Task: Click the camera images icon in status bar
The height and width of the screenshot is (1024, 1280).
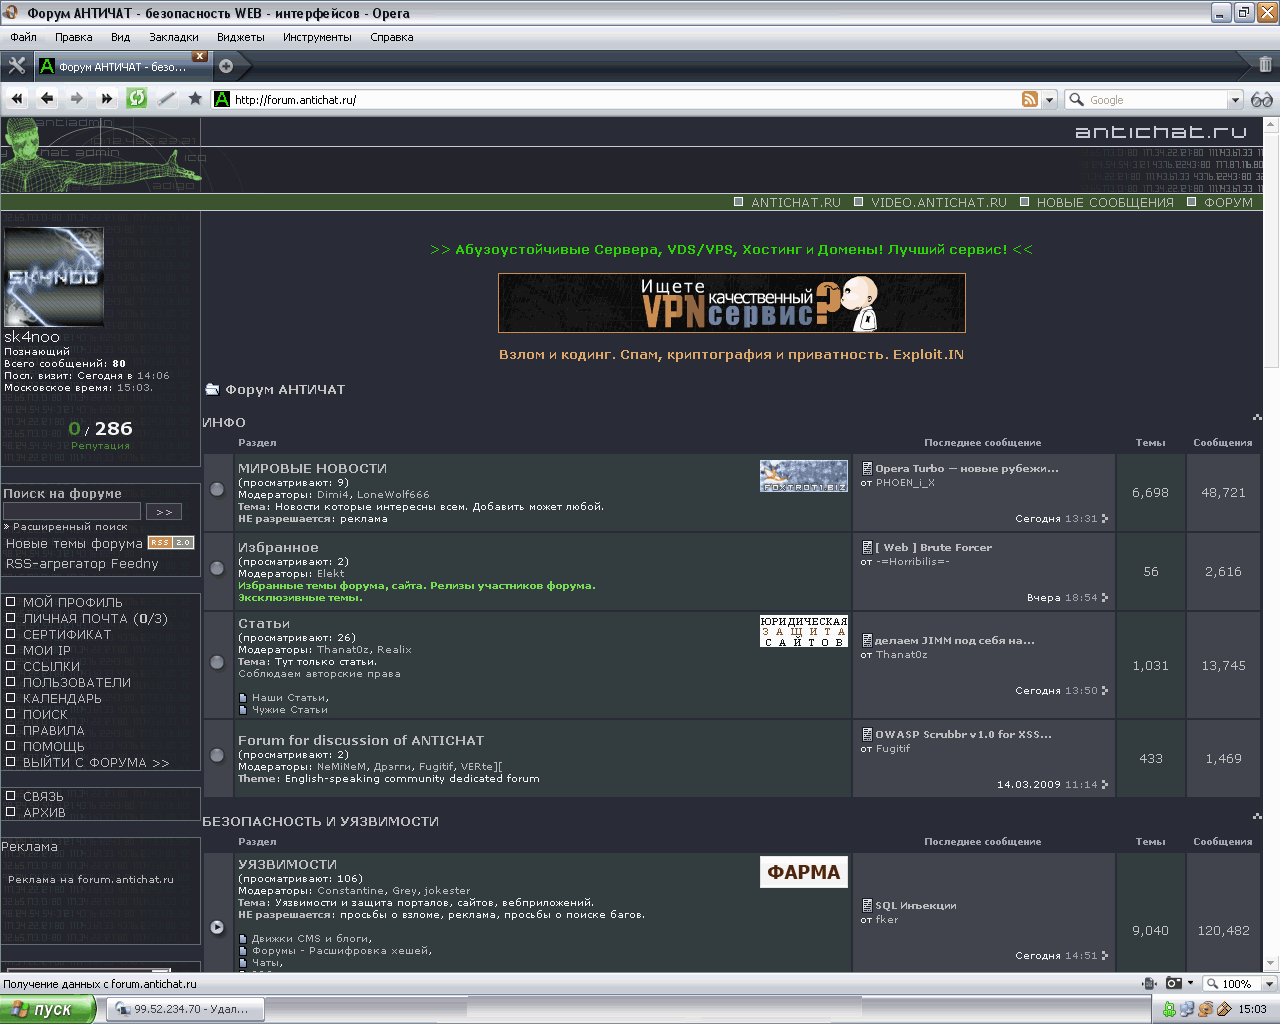Action: click(x=1174, y=984)
